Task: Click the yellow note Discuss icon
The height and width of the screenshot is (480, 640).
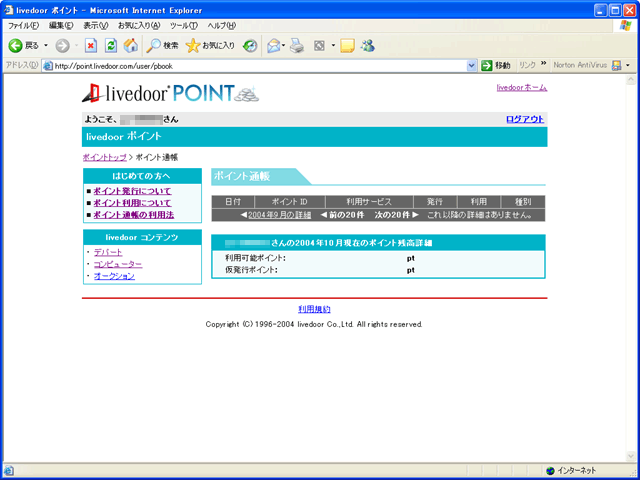Action: [x=347, y=46]
